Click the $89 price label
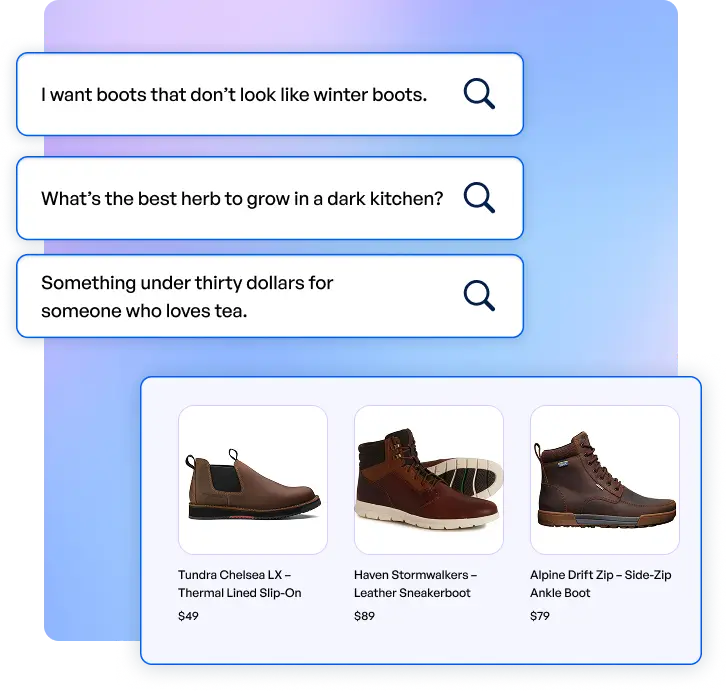Viewport: 726px width, 691px height. coord(364,616)
